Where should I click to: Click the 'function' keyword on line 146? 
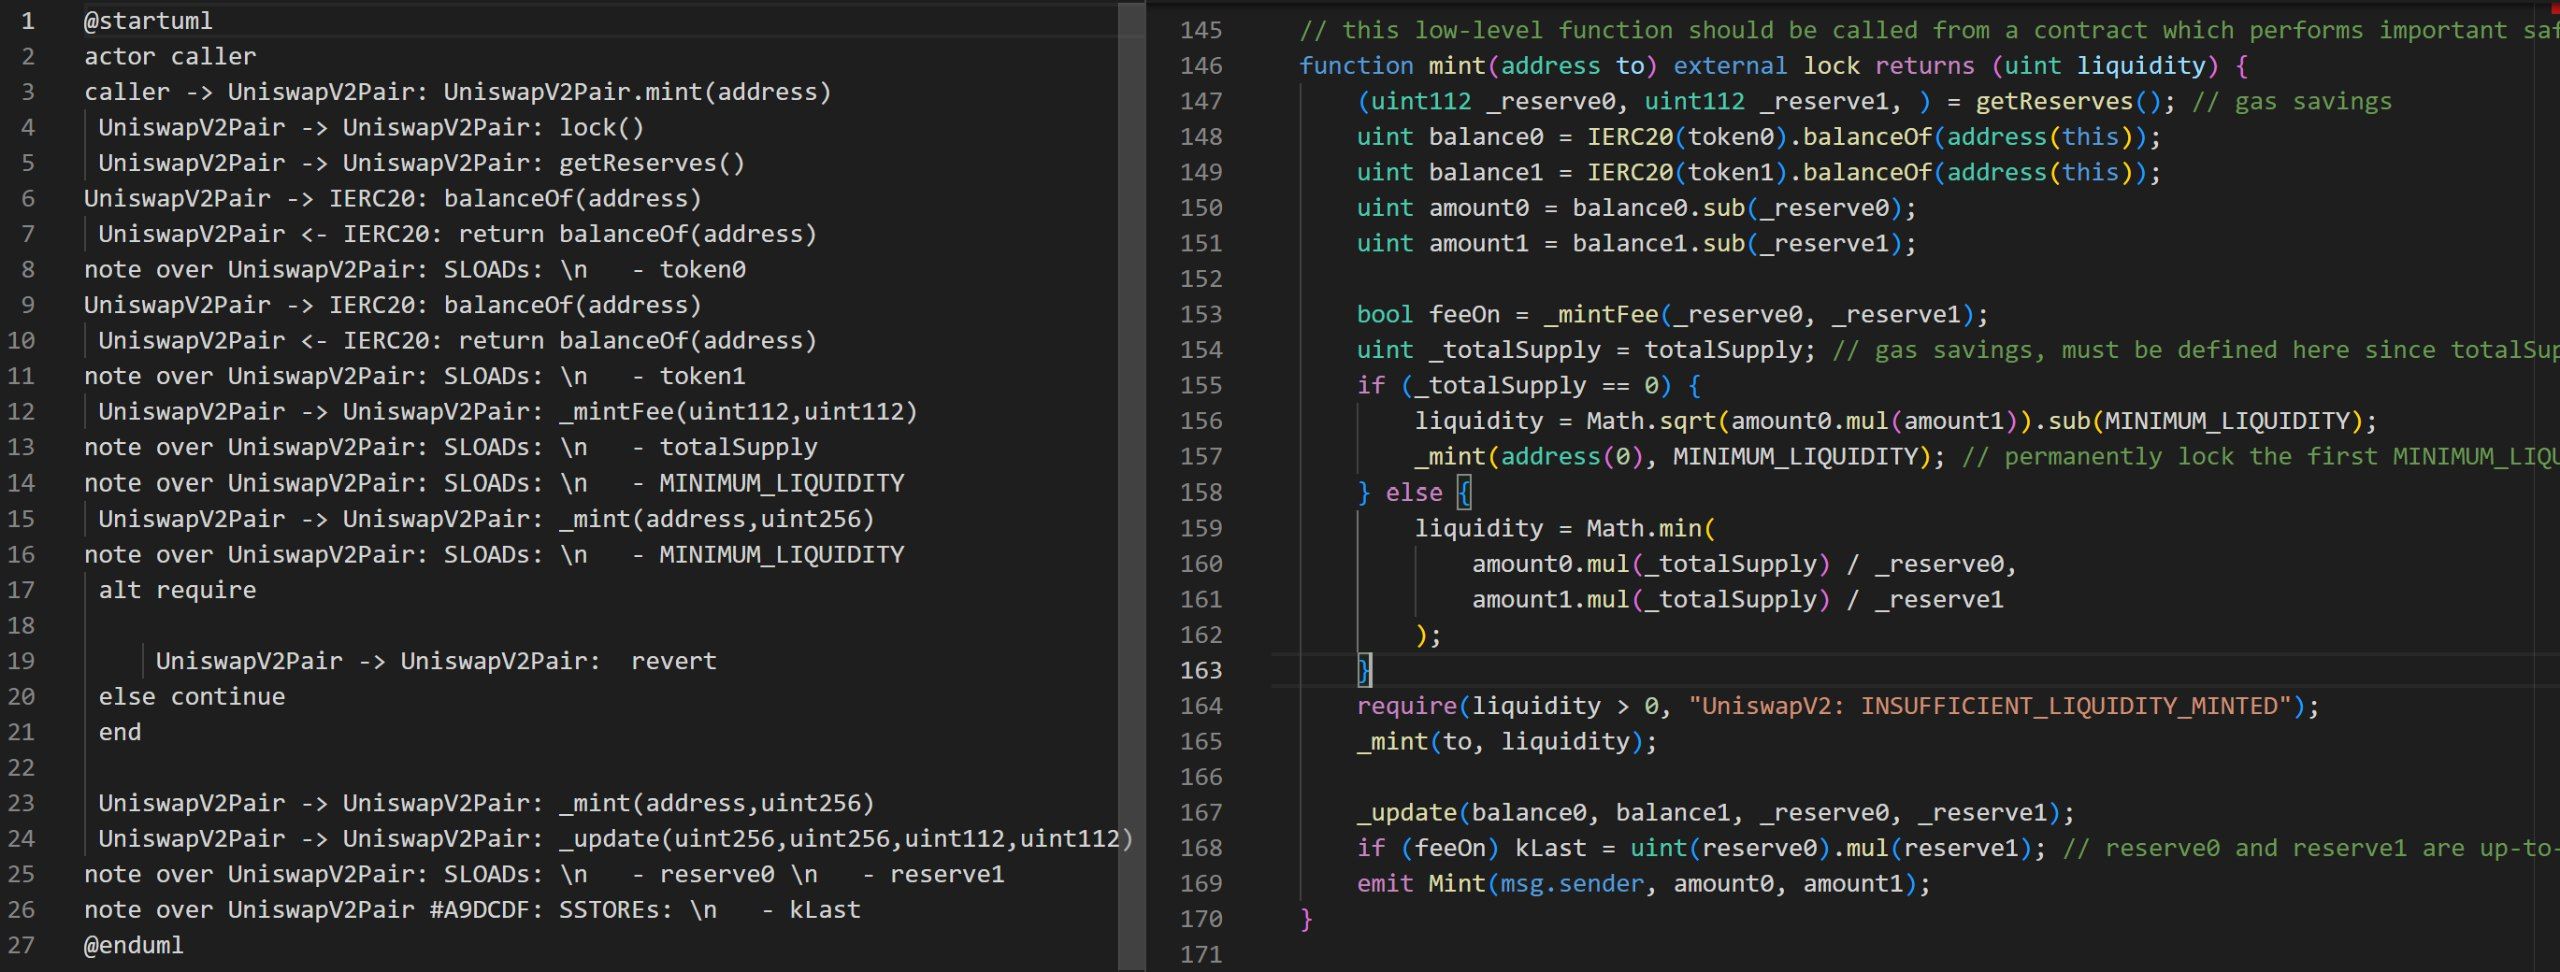click(1356, 66)
